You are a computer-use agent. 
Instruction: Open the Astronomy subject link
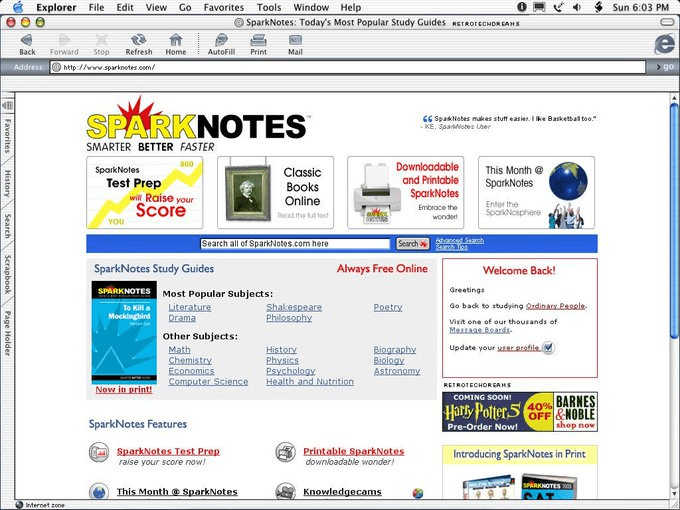pos(397,371)
